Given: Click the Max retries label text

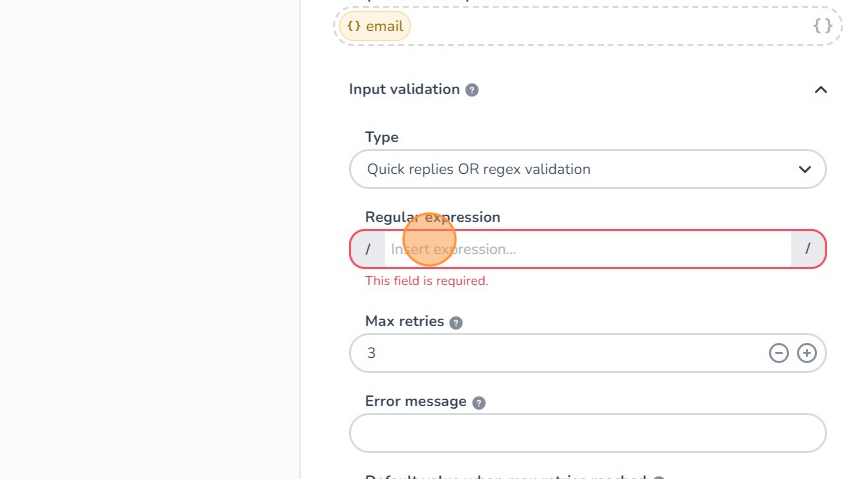Looking at the screenshot, I should [x=404, y=322].
